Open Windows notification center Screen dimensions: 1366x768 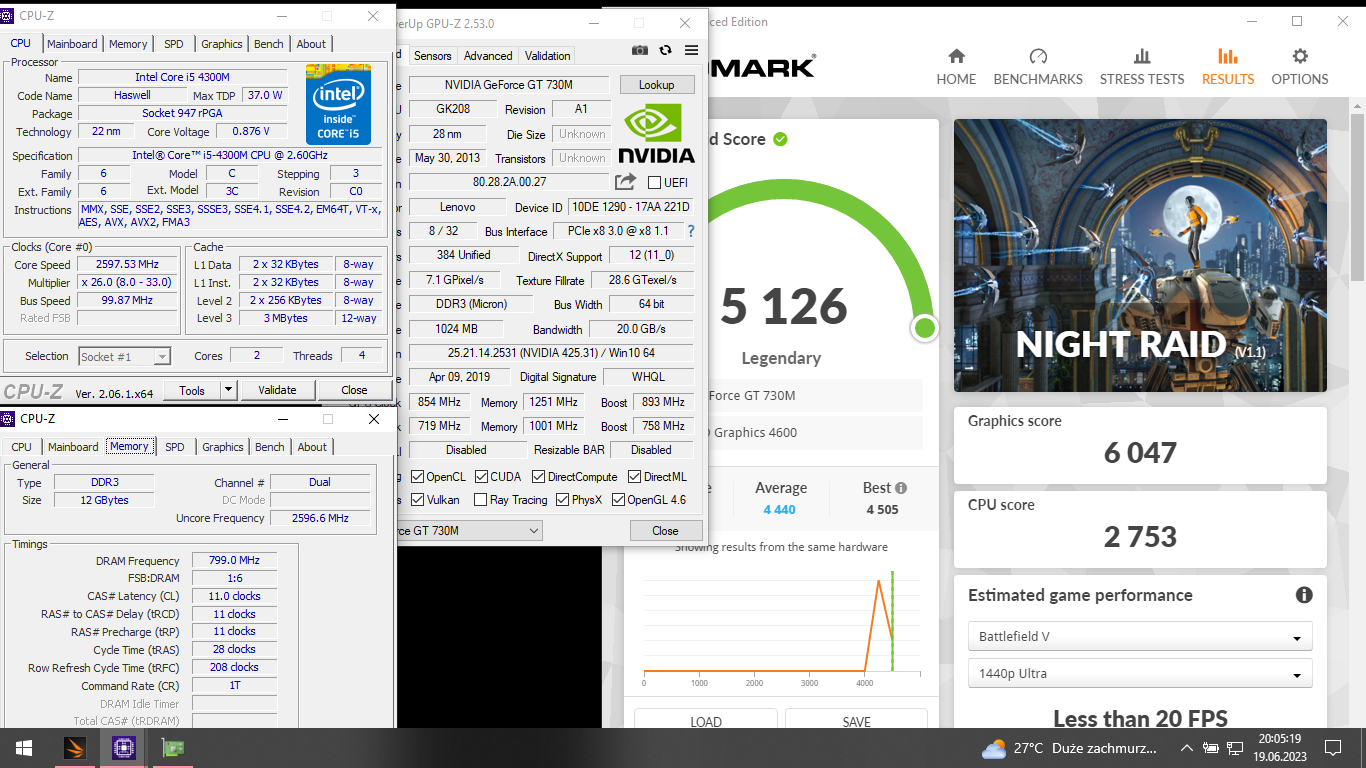1332,748
